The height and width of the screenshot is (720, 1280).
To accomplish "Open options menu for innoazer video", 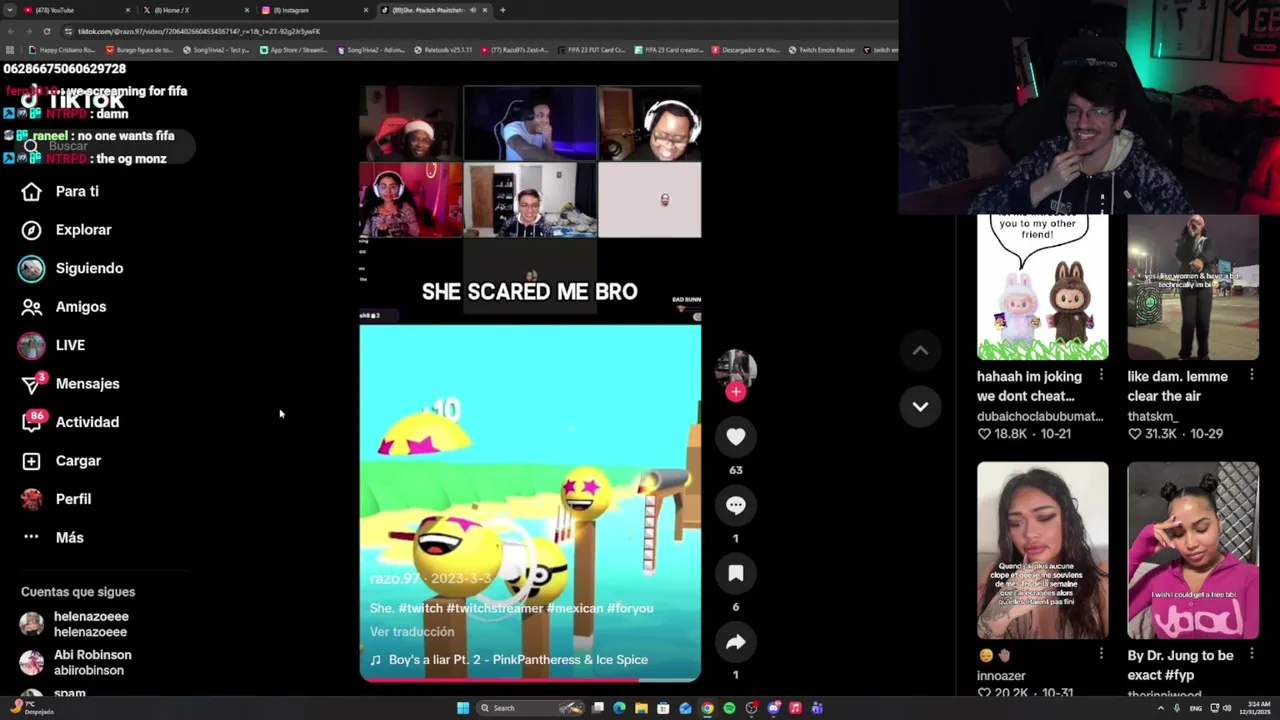I will [x=1101, y=654].
